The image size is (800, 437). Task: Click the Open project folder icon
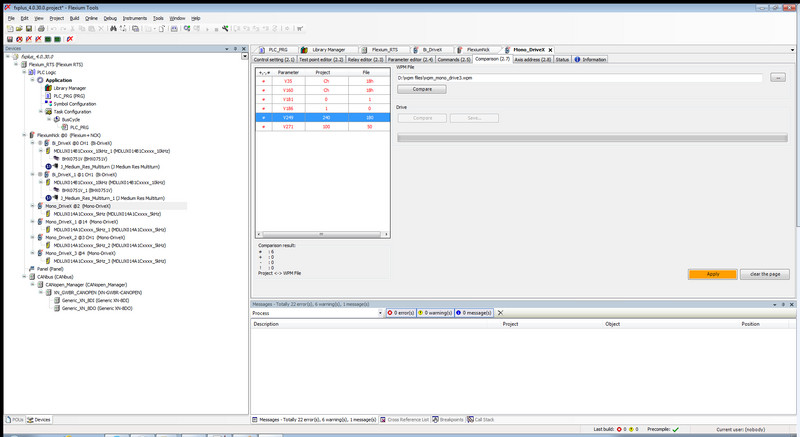(17, 28)
